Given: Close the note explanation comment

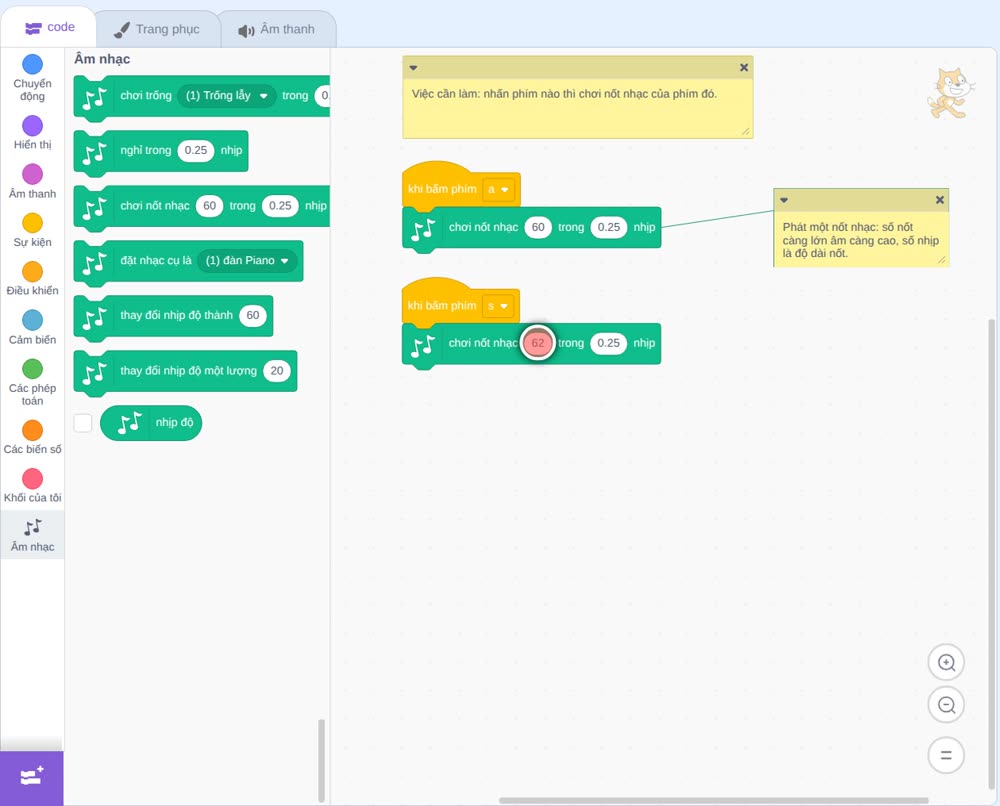Looking at the screenshot, I should 939,200.
